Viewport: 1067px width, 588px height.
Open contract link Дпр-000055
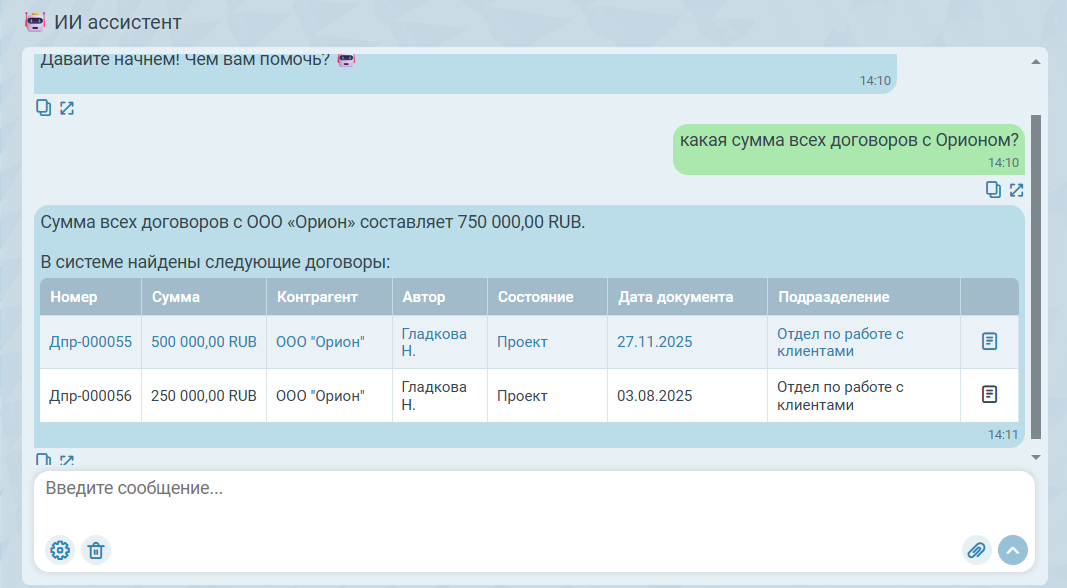click(90, 342)
